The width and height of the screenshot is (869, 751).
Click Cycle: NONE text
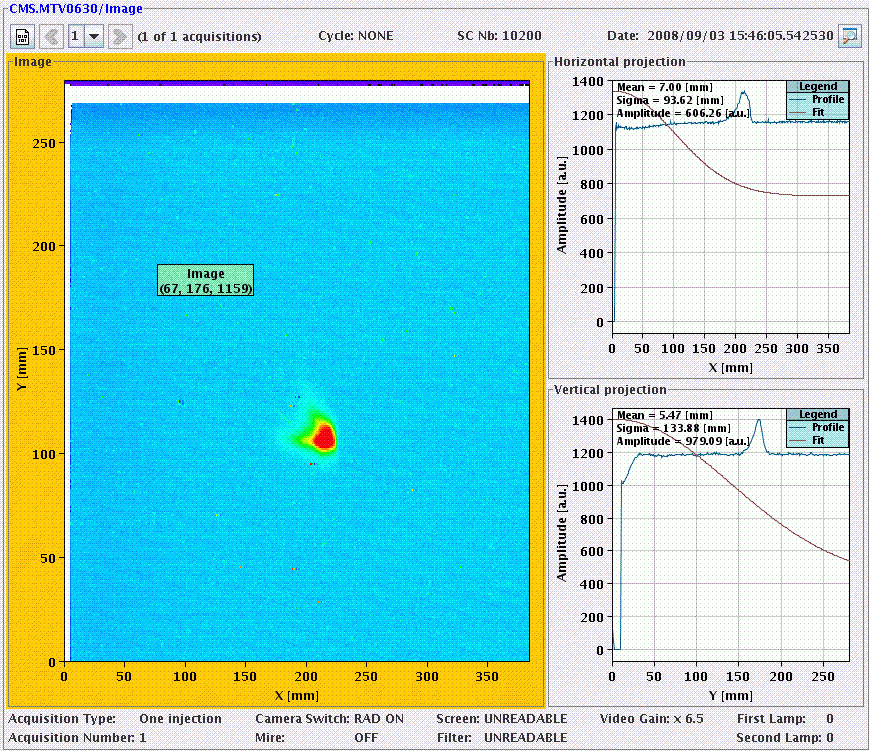click(356, 36)
